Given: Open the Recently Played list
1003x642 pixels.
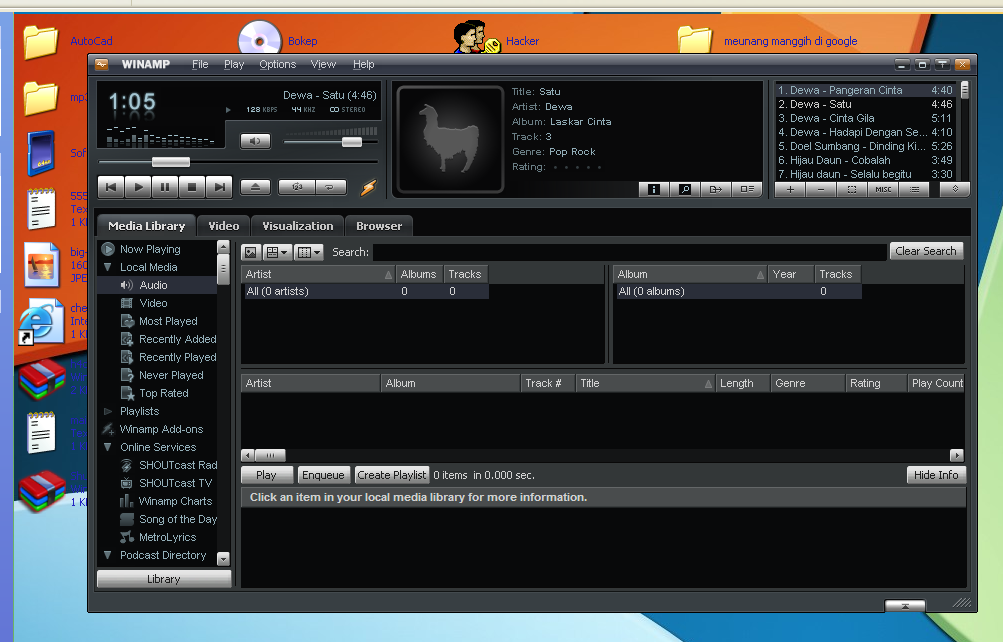Looking at the screenshot, I should [x=177, y=357].
